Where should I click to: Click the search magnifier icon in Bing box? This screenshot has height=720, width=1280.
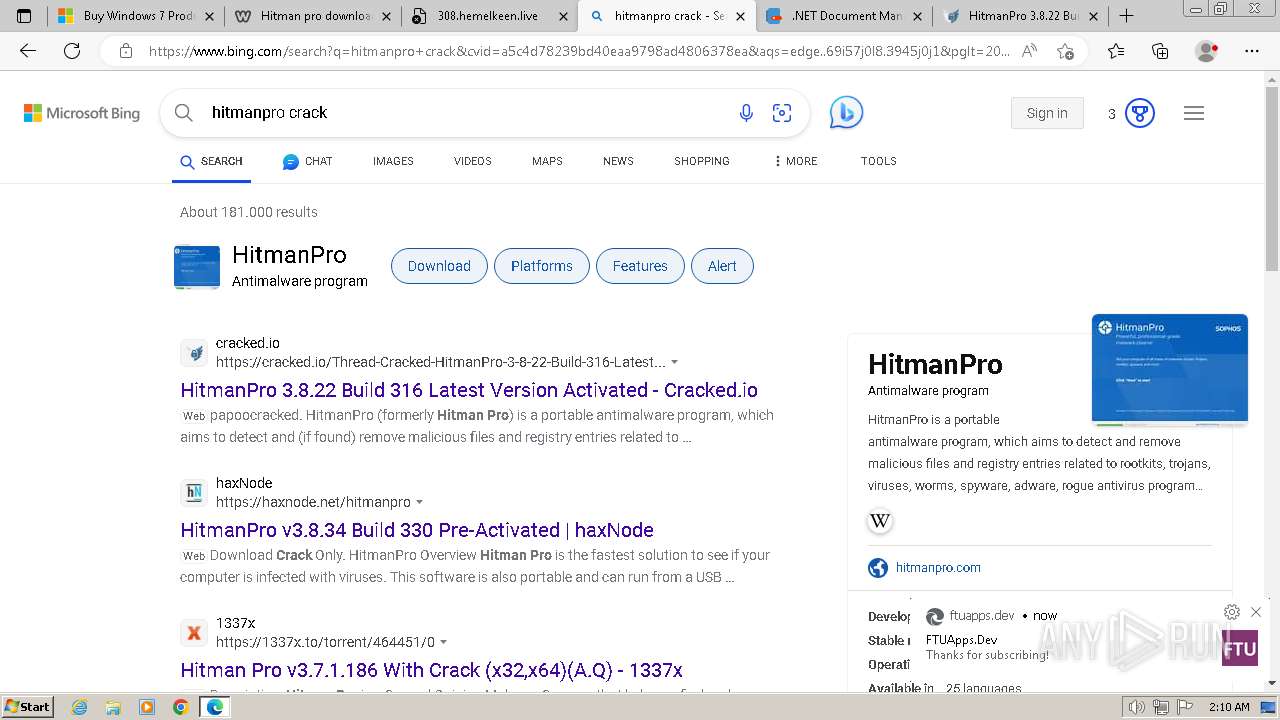tap(184, 113)
